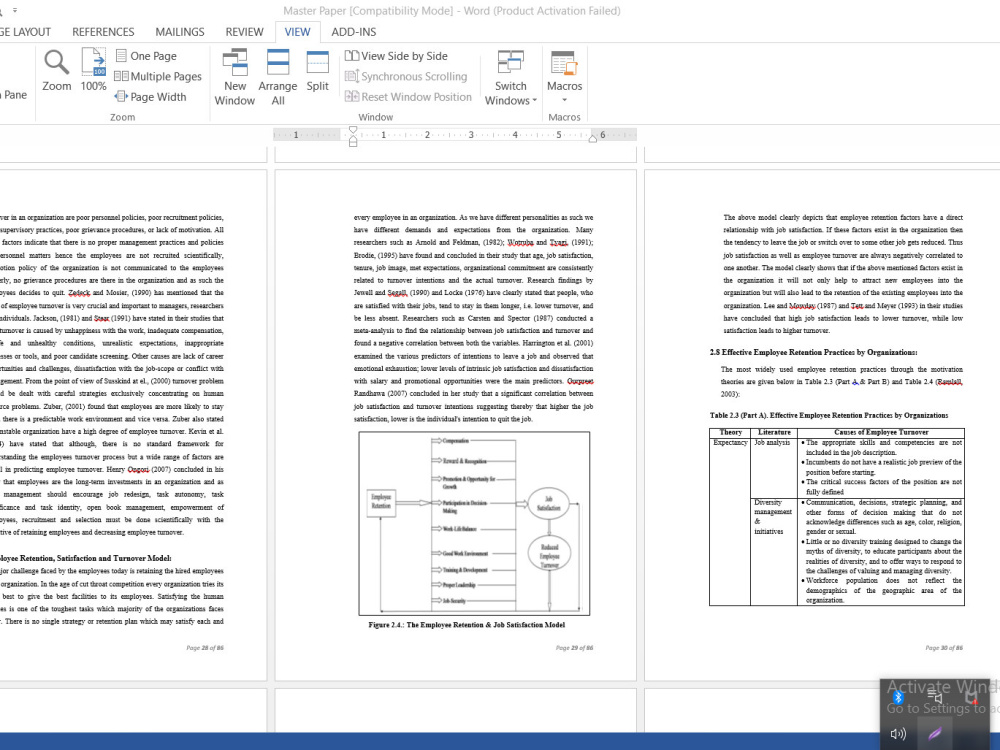Image resolution: width=1000 pixels, height=750 pixels.
Task: Click the left indent box on ruler
Action: click(x=353, y=144)
